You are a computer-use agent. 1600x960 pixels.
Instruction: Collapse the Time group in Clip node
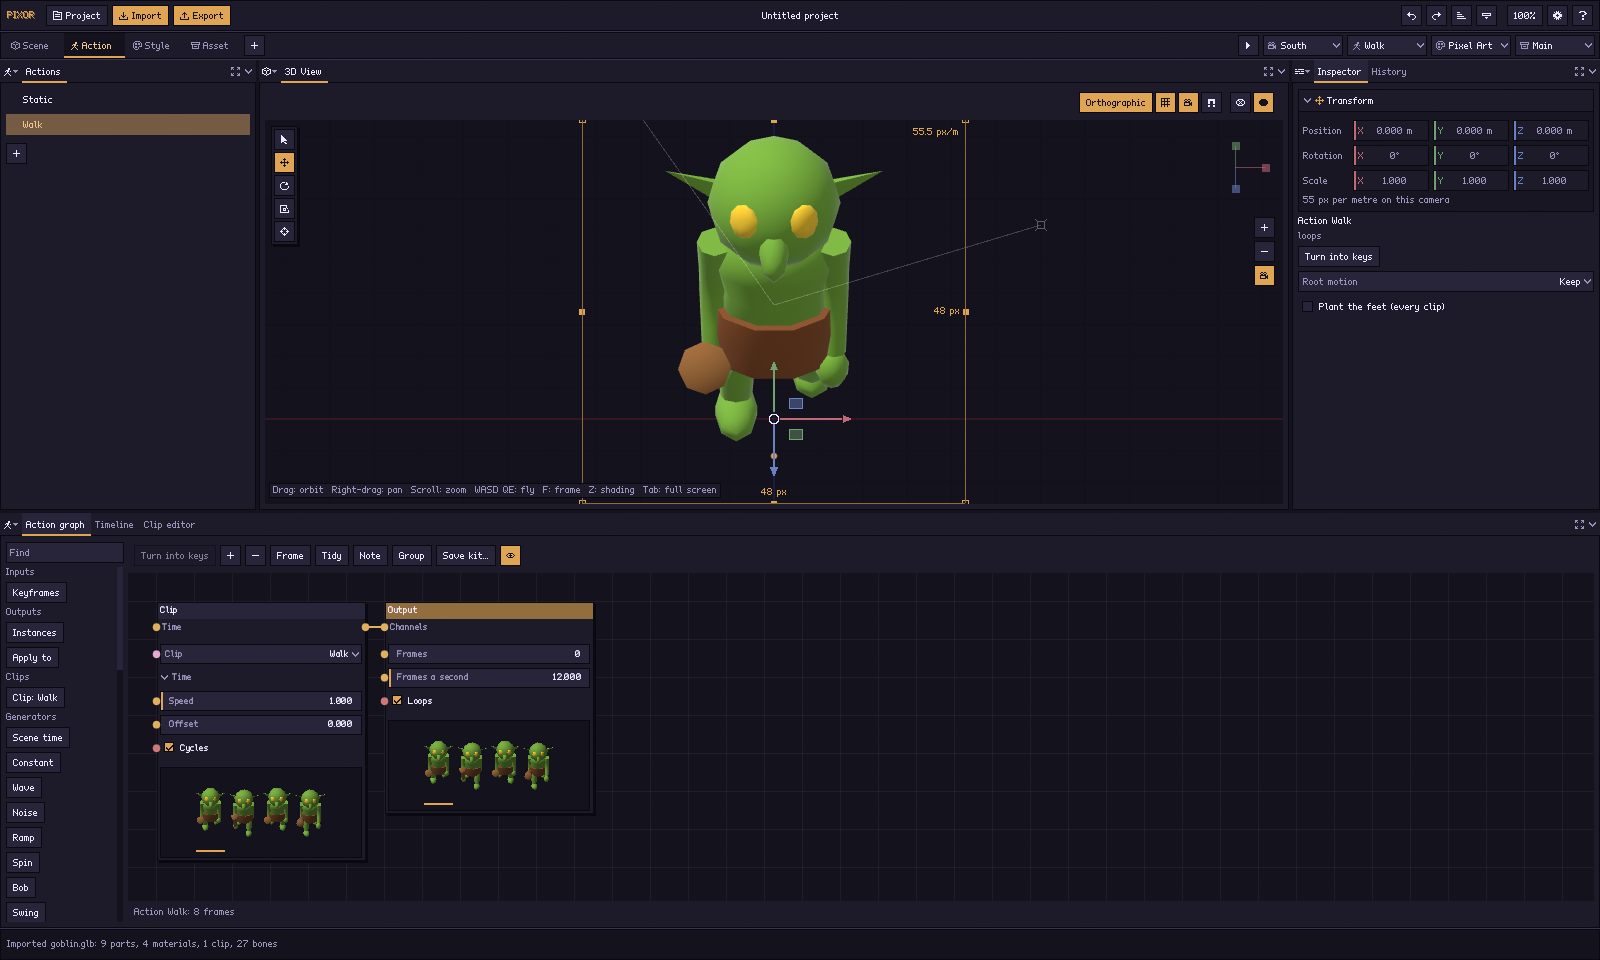pyautogui.click(x=165, y=678)
